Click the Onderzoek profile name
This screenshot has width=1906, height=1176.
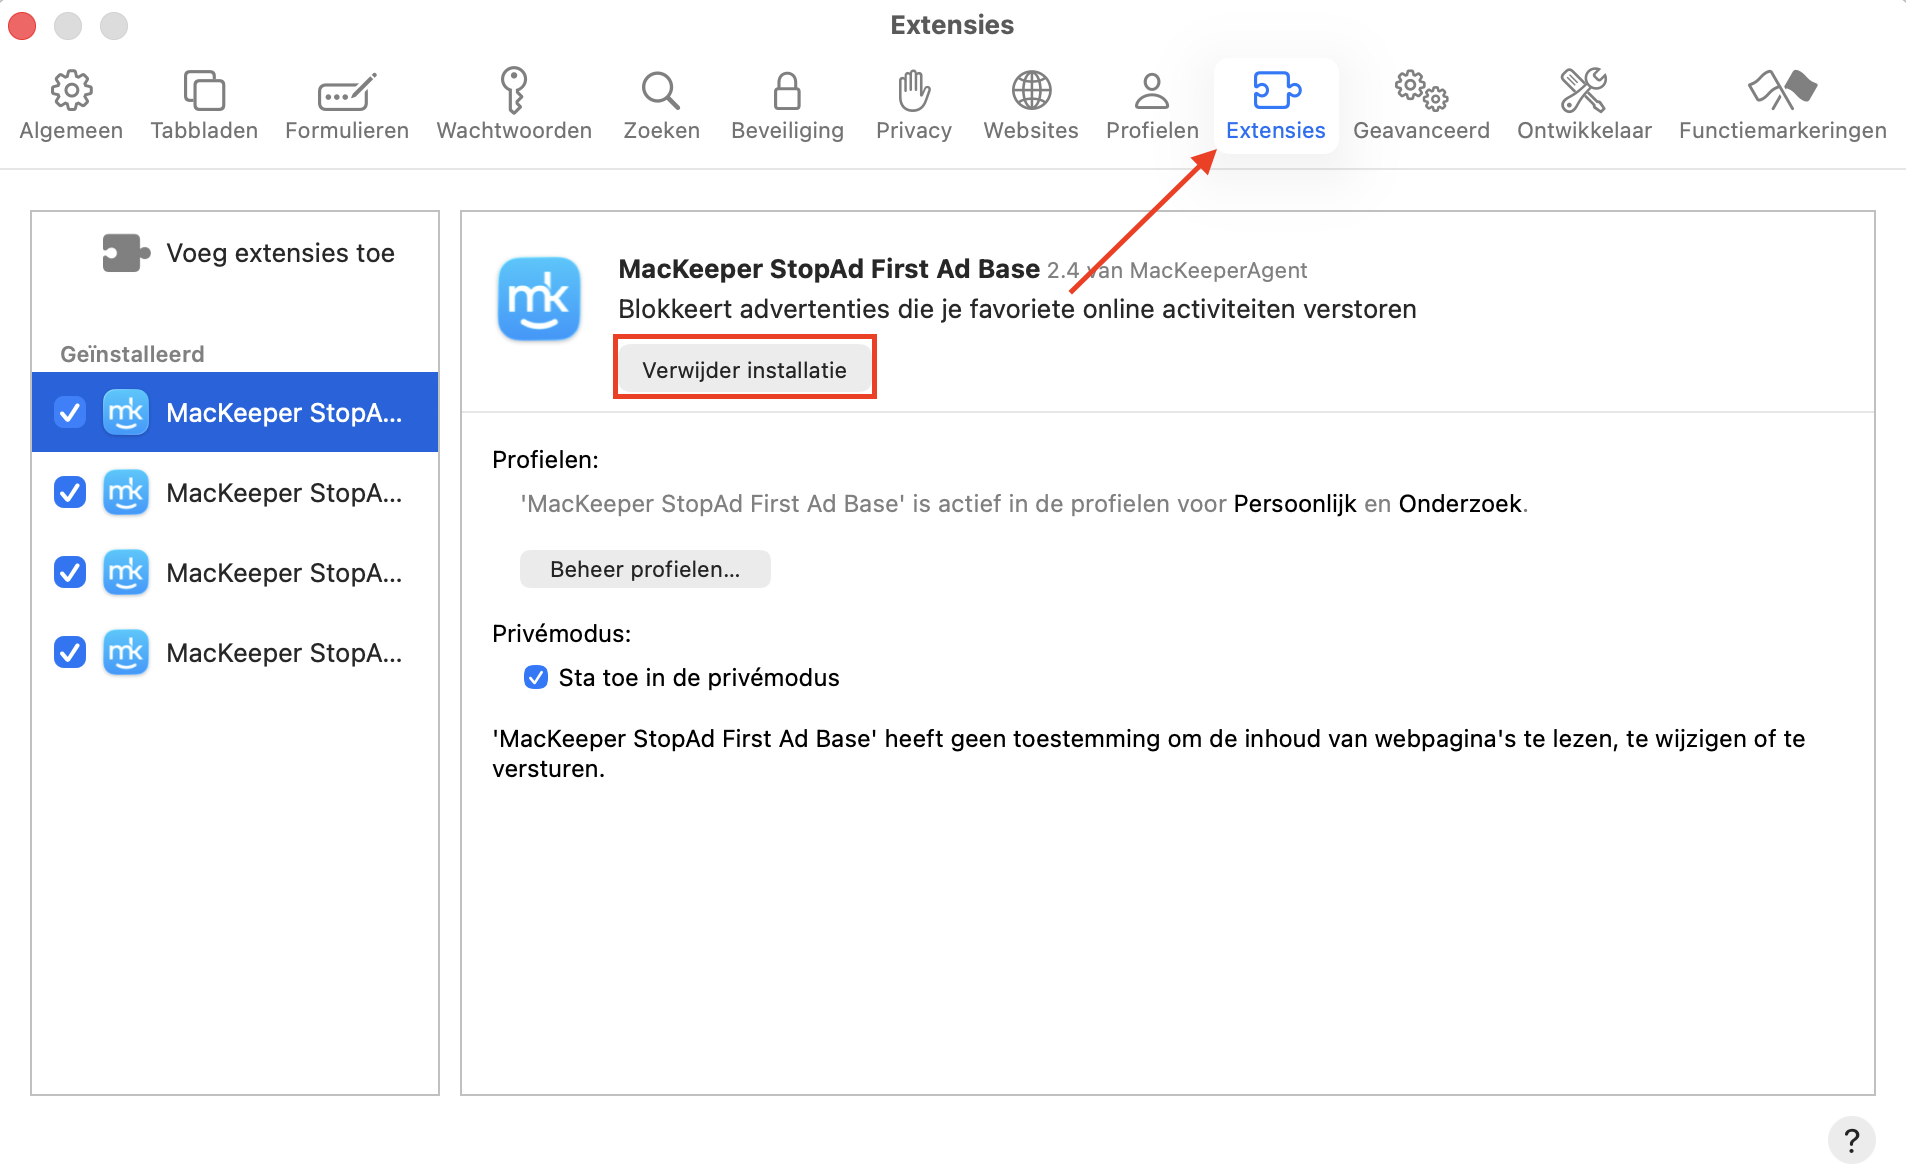(1460, 504)
